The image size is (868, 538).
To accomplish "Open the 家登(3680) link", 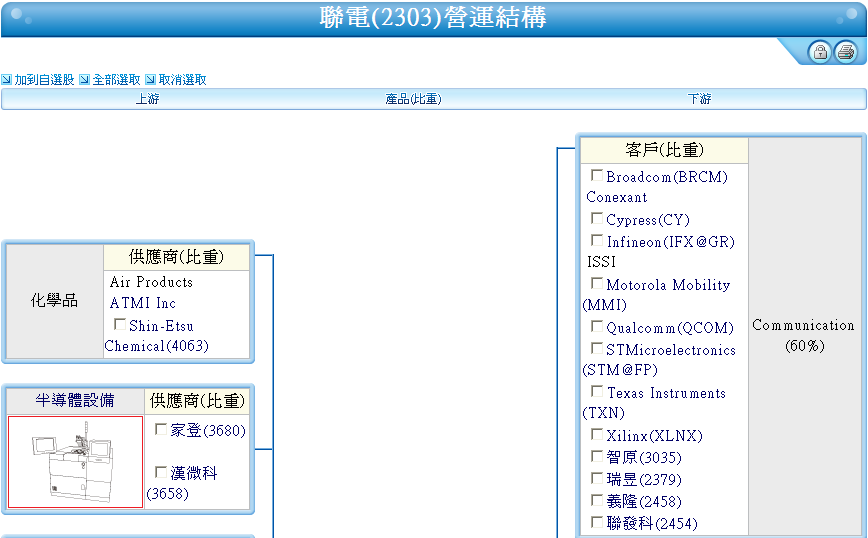I will [x=208, y=431].
